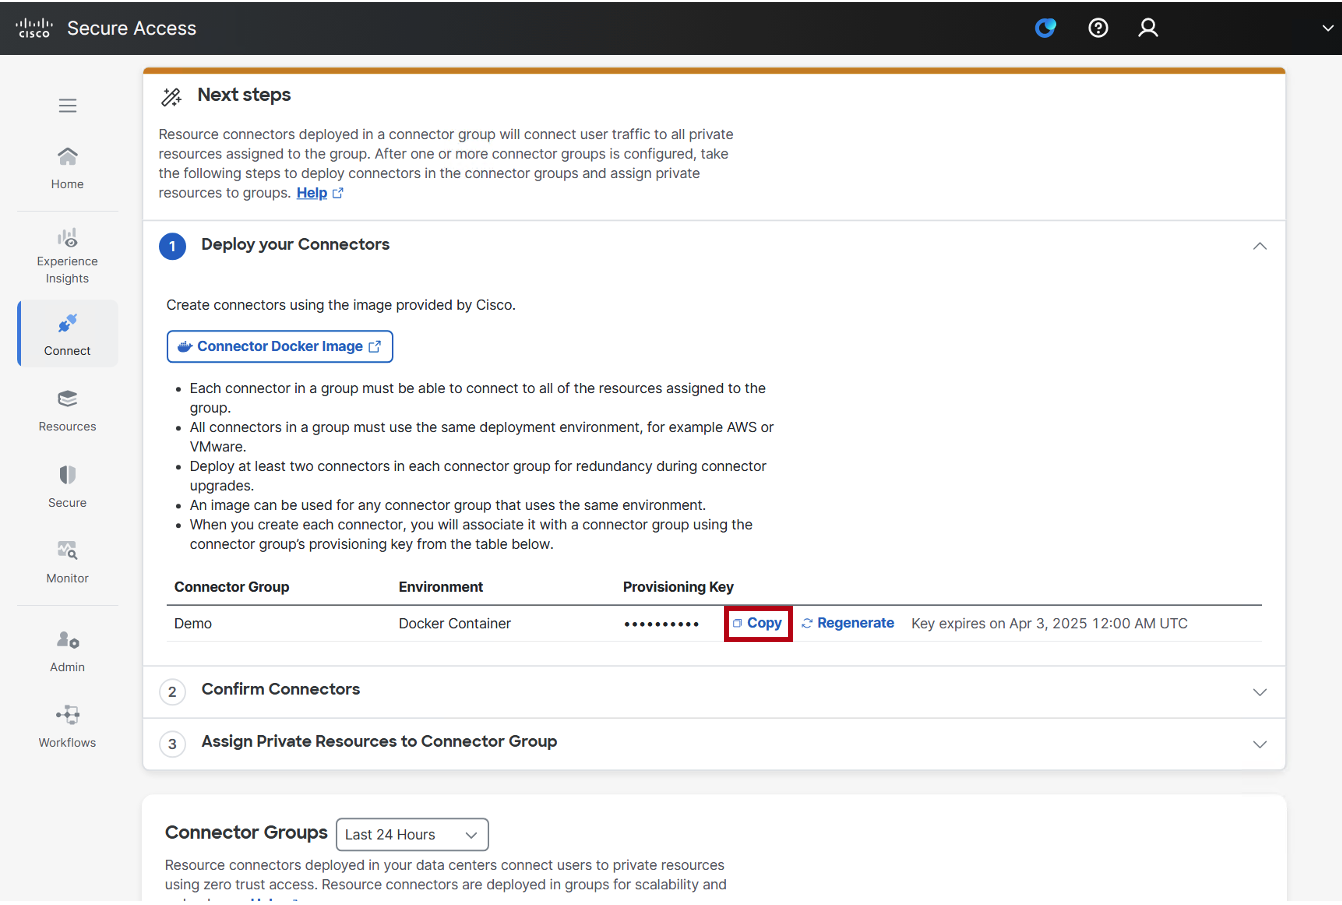Select the Connect sidebar item
Screen dimensions: 1342x905
pos(67,334)
